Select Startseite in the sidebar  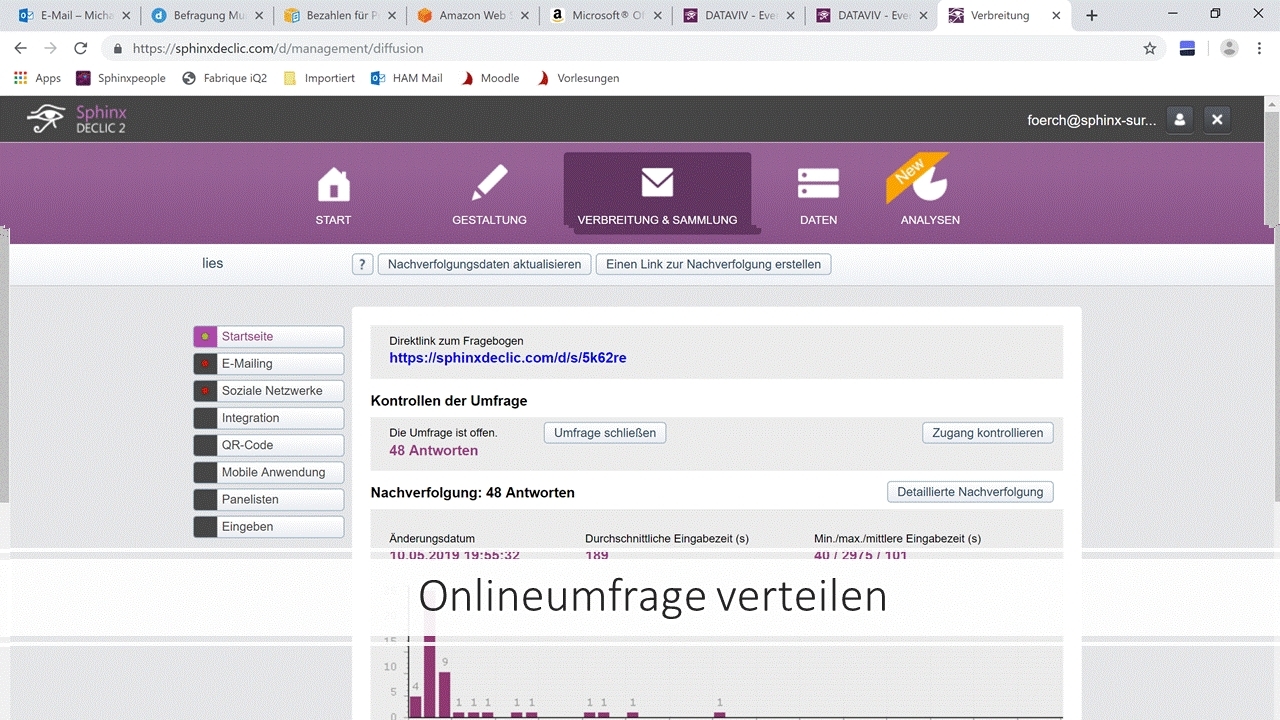(268, 337)
